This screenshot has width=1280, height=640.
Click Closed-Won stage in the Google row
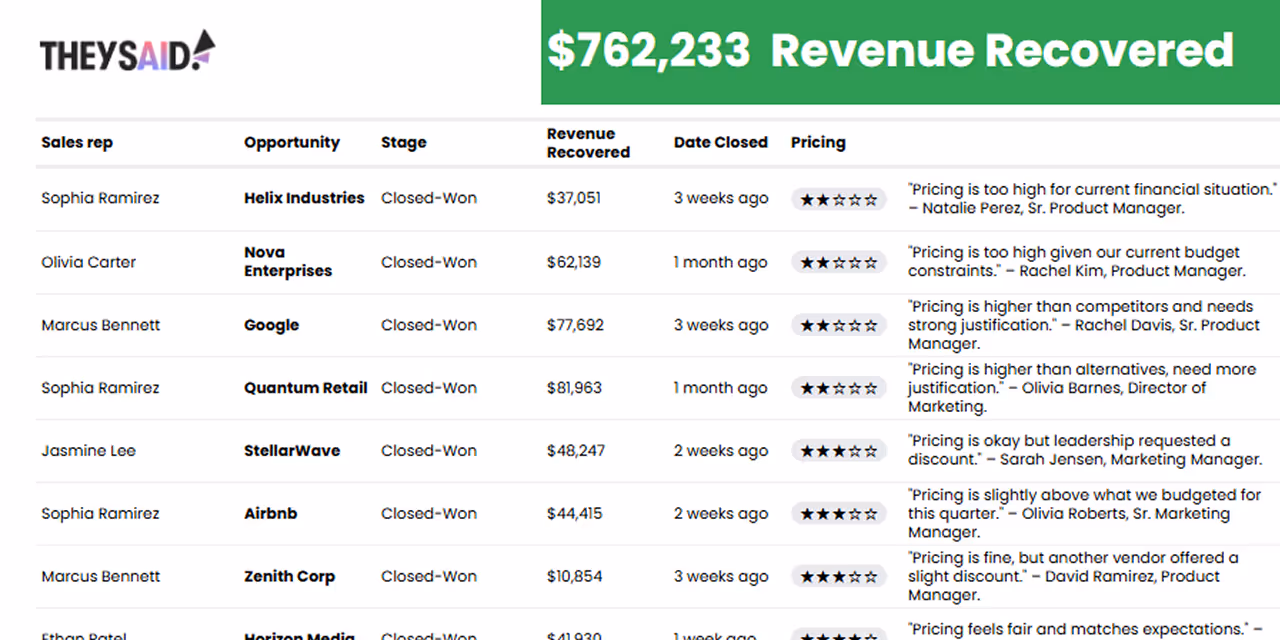click(x=429, y=325)
